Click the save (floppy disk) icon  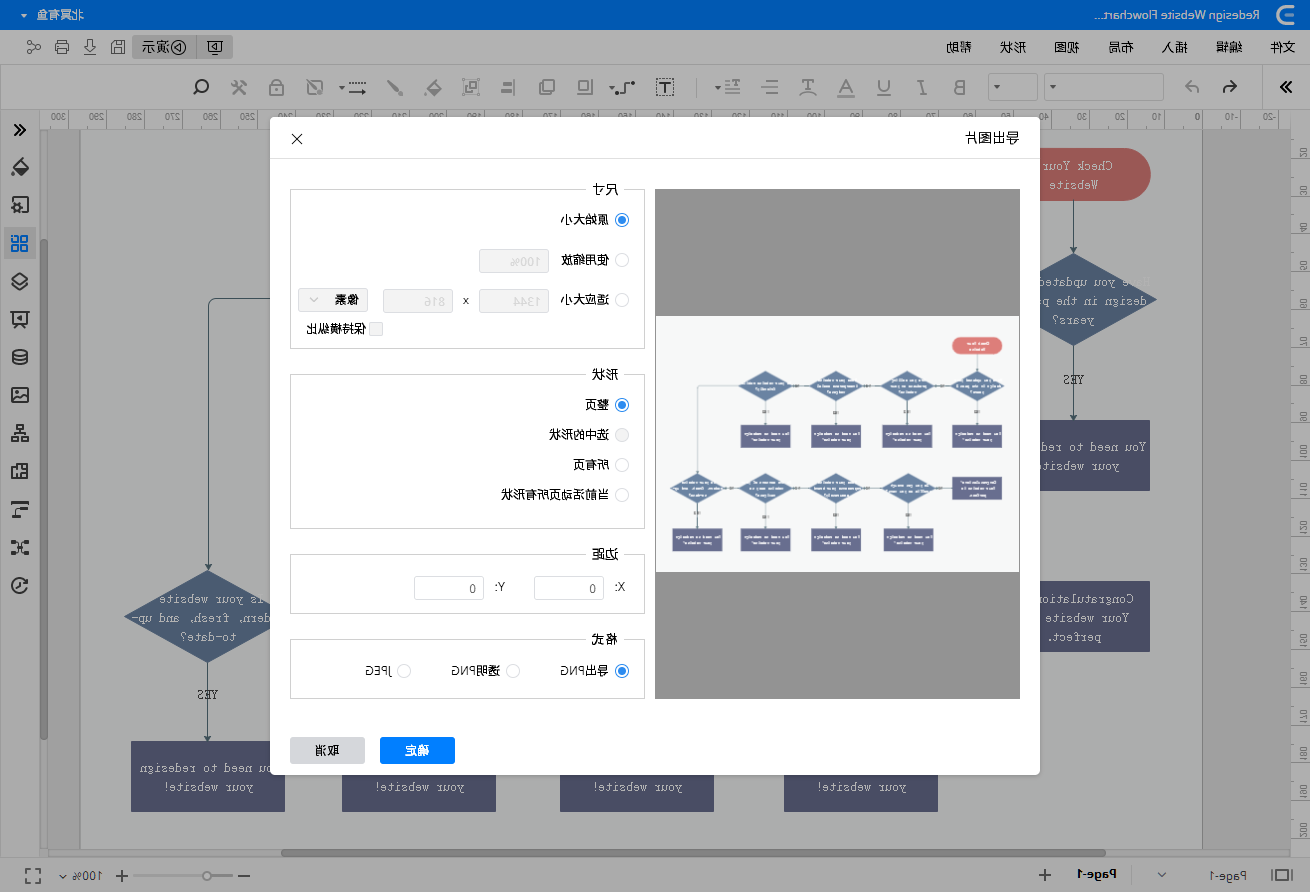117,47
